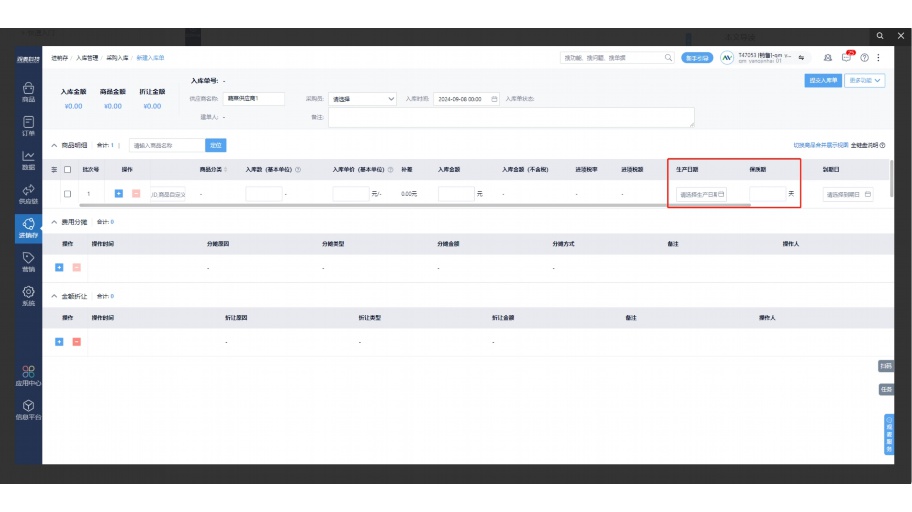Remove the row in 费用分摊 section

(76, 267)
